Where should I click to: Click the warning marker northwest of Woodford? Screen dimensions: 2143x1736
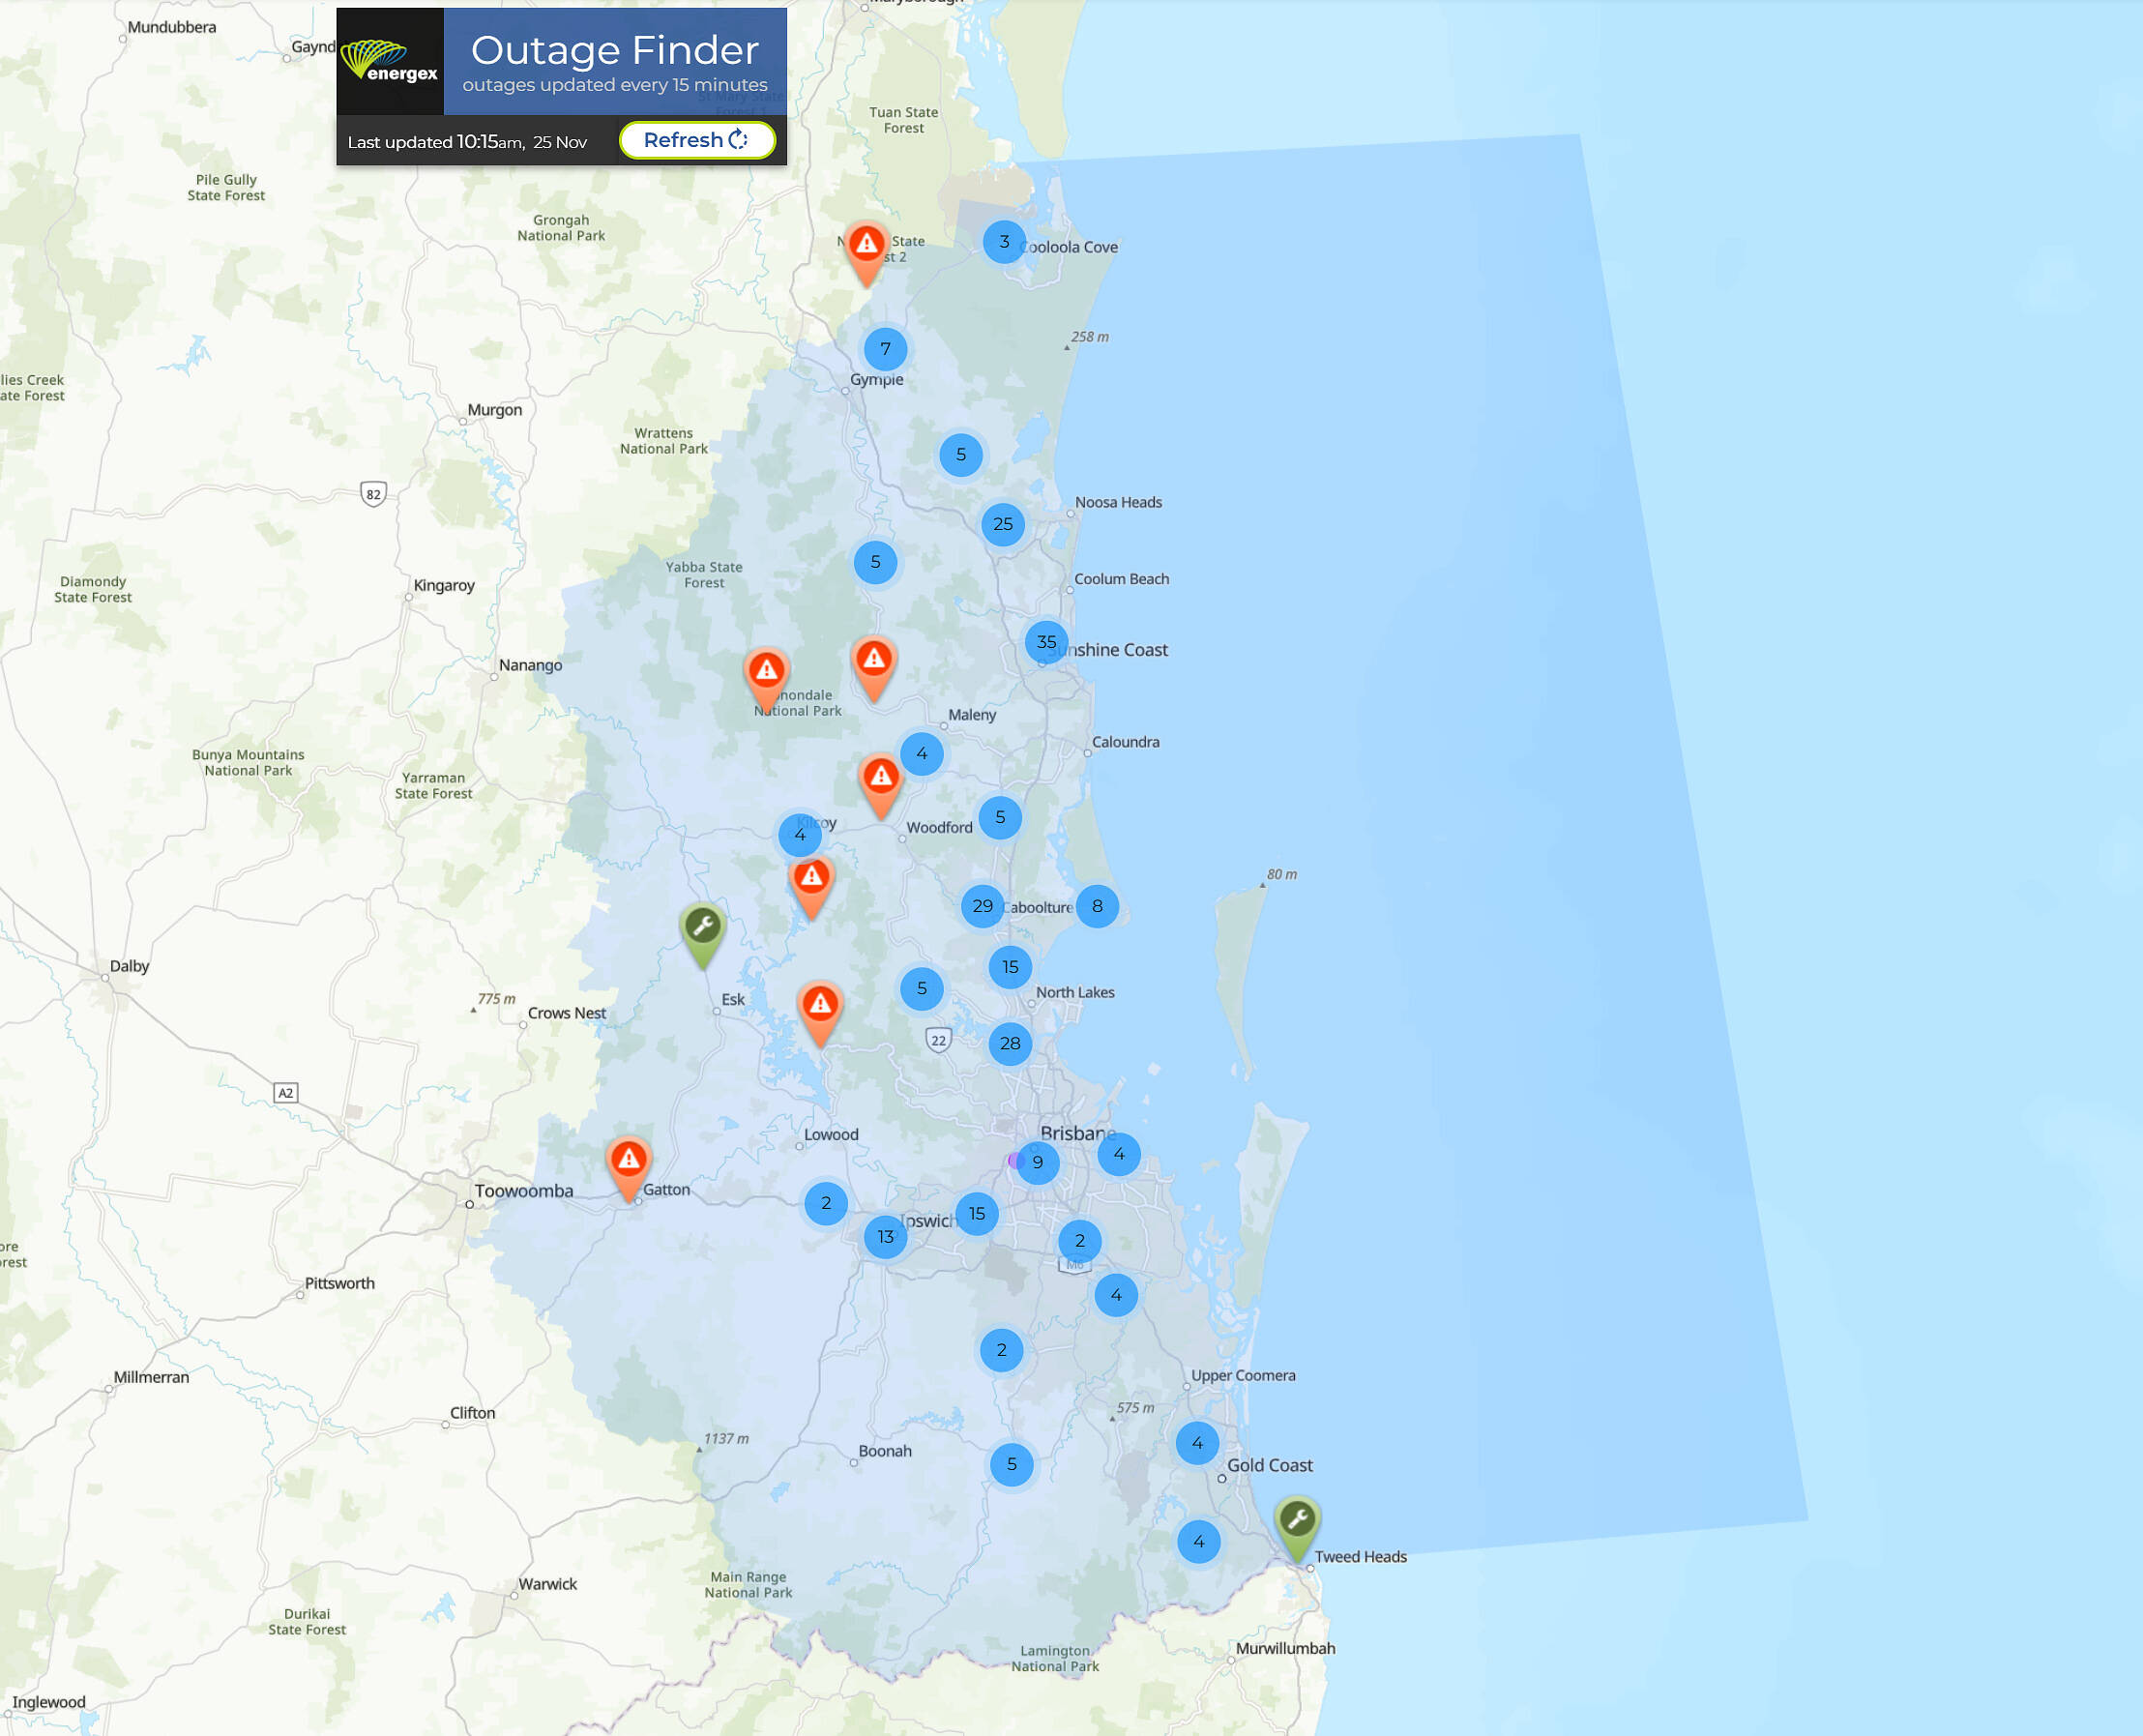point(880,778)
